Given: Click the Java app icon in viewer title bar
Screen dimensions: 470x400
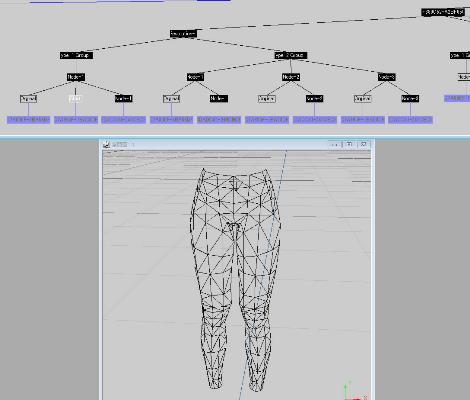Looking at the screenshot, I should point(107,144).
